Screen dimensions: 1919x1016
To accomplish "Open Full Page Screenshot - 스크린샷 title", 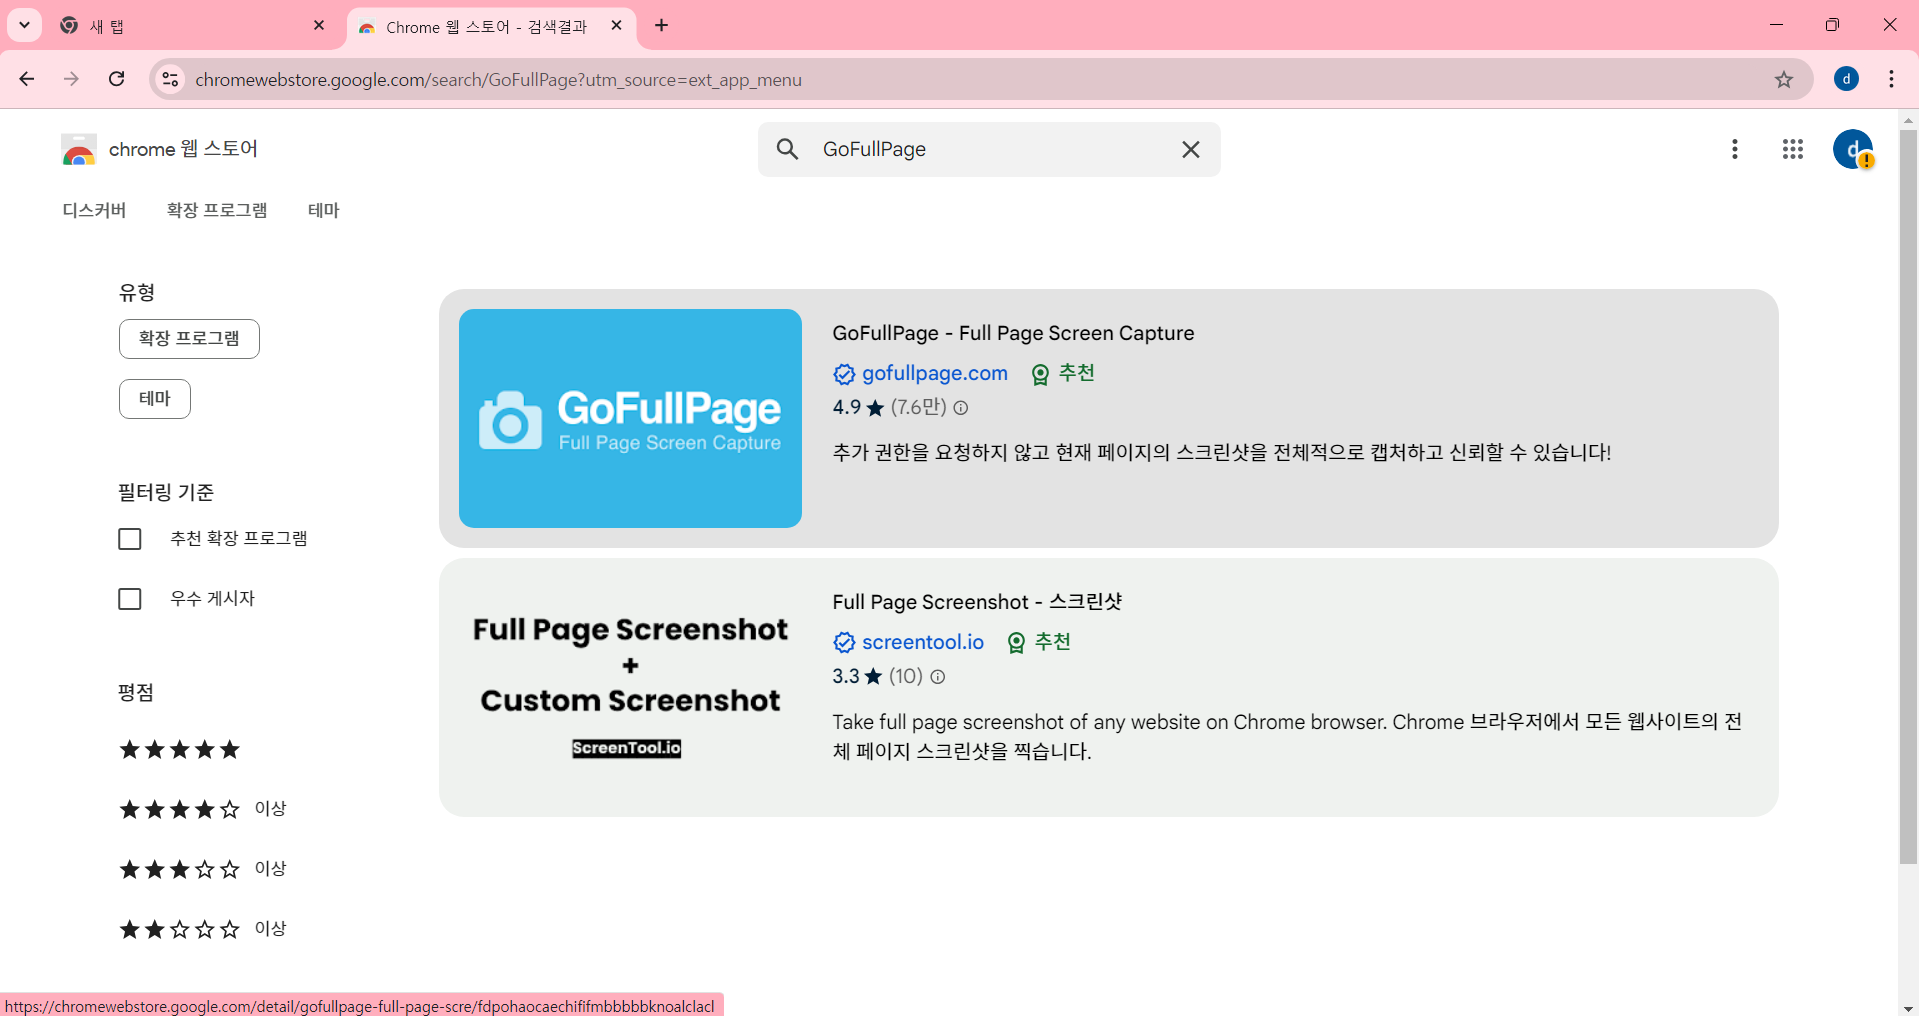I will tap(977, 602).
